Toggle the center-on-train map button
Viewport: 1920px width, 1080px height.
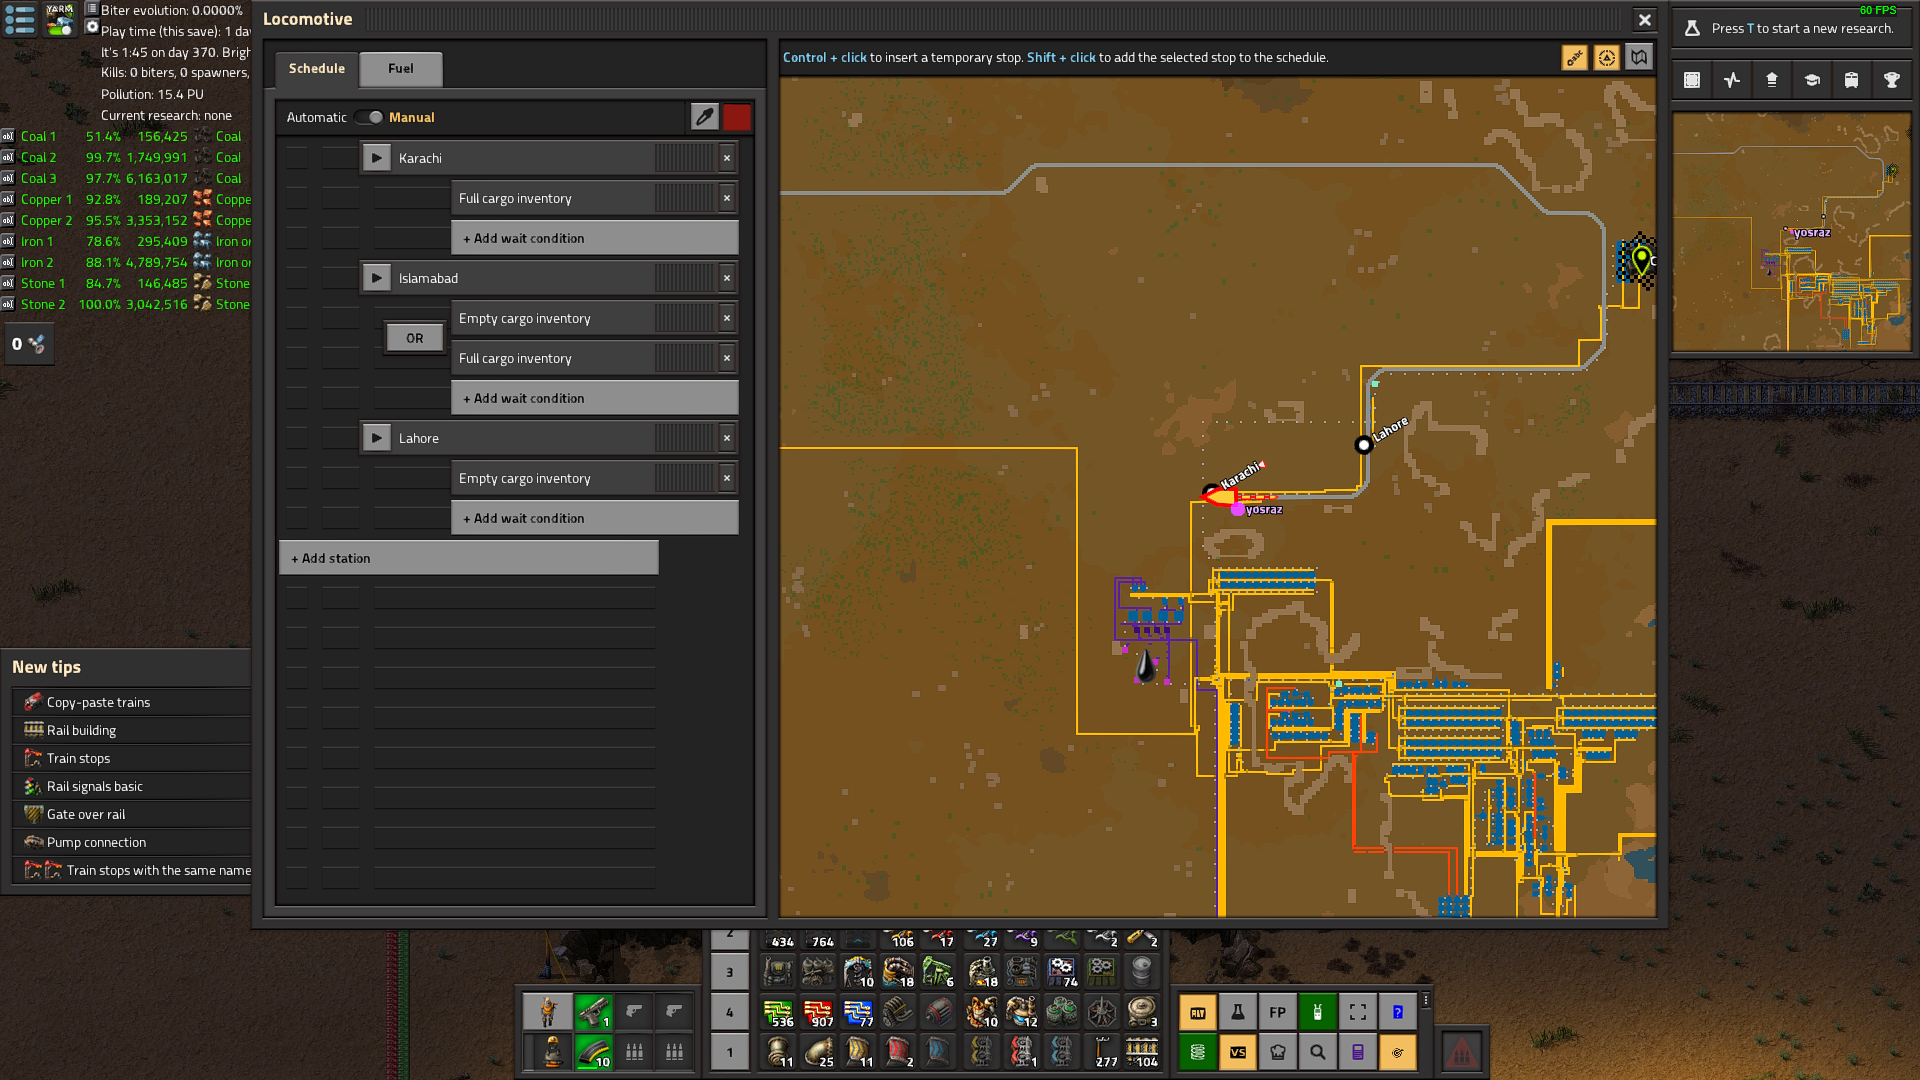pos(1607,58)
